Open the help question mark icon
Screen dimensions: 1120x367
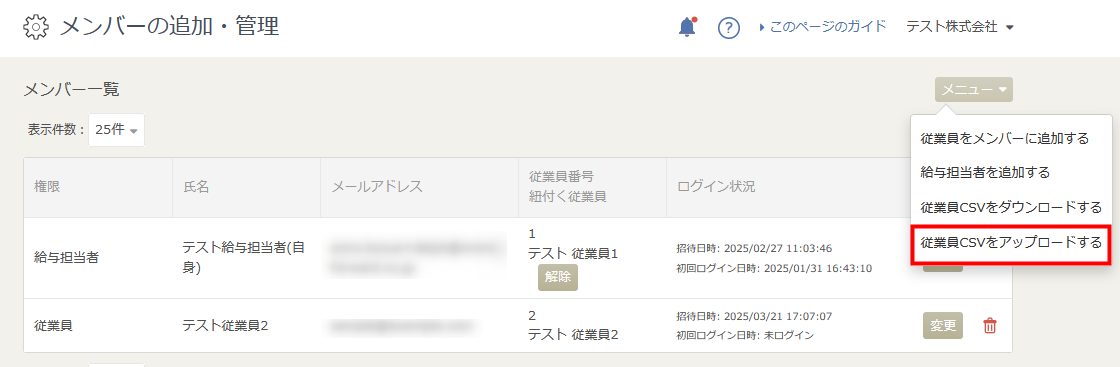[x=728, y=28]
